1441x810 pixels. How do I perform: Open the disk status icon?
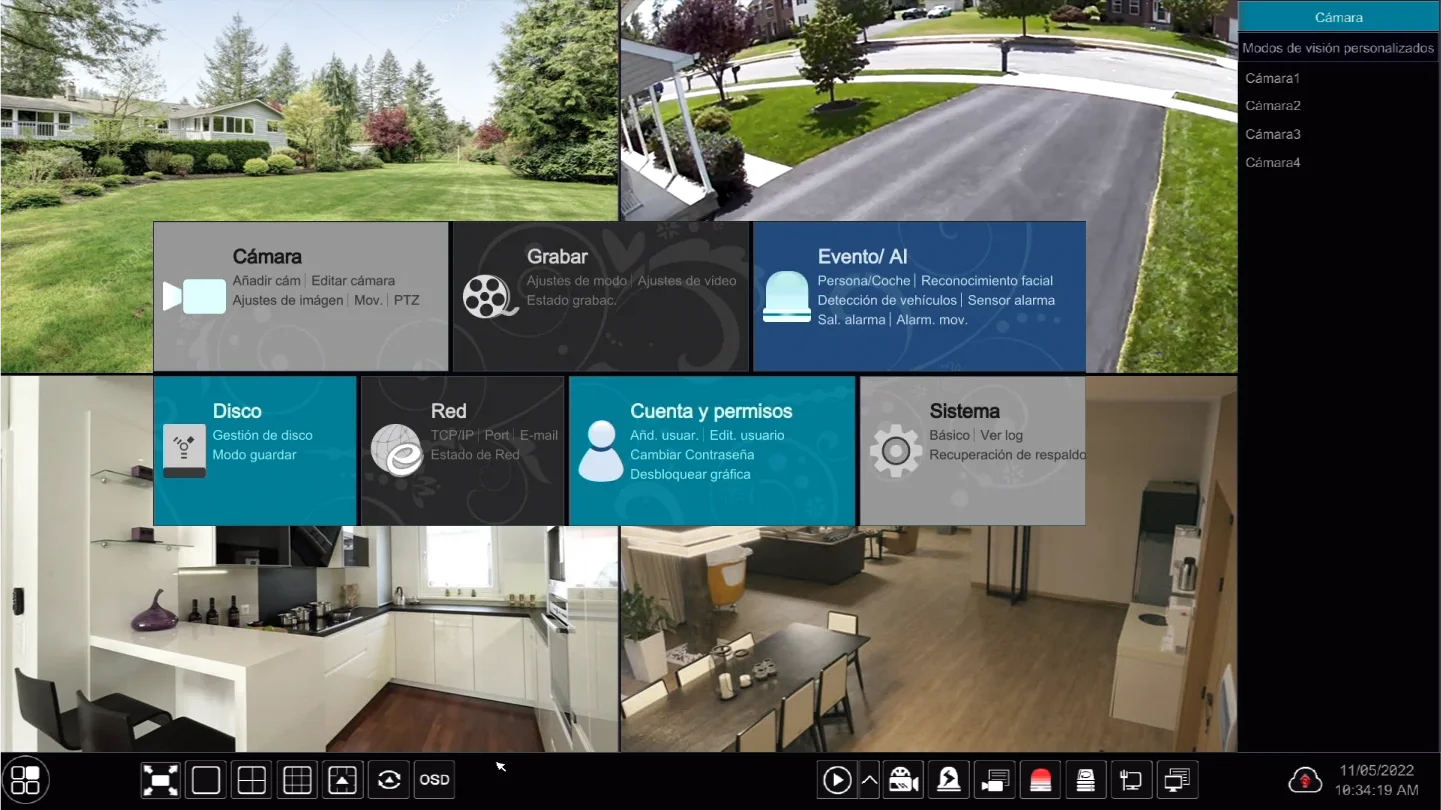point(1085,780)
